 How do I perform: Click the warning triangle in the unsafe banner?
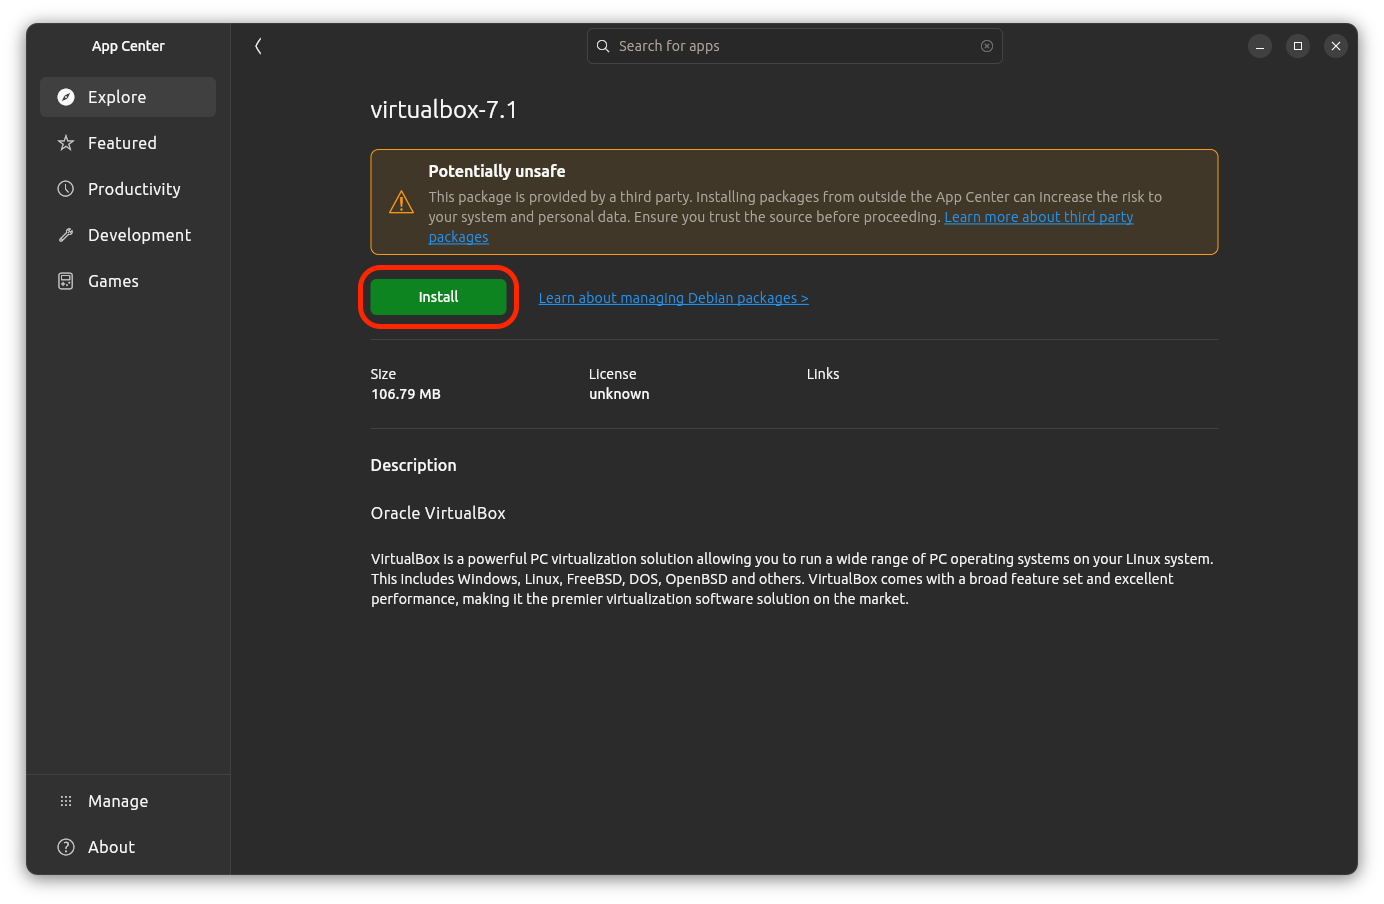point(401,202)
